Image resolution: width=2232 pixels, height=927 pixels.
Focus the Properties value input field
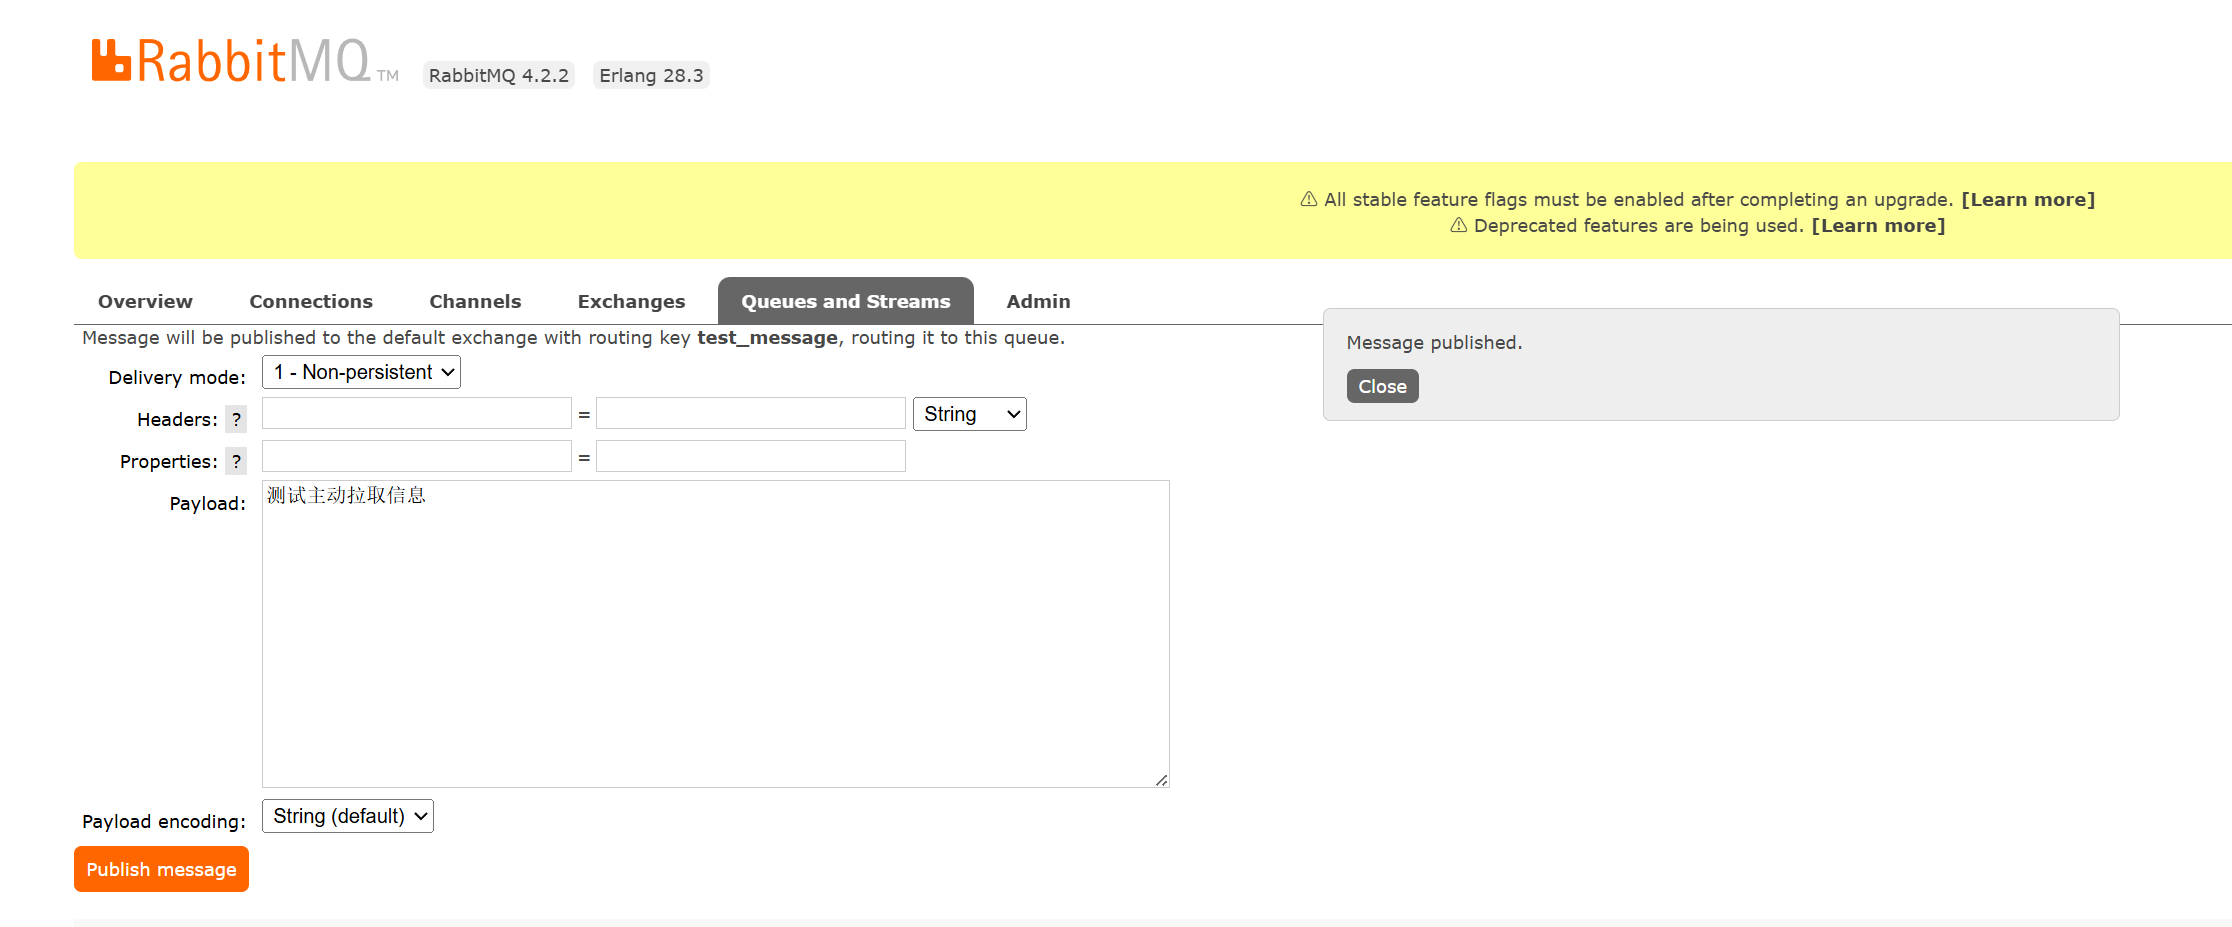click(x=751, y=456)
